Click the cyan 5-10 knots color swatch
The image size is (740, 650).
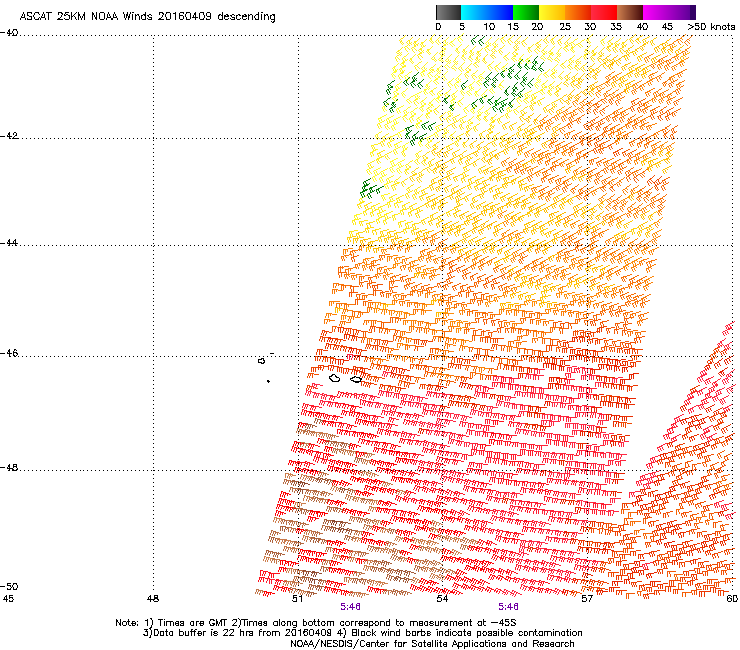tap(474, 12)
